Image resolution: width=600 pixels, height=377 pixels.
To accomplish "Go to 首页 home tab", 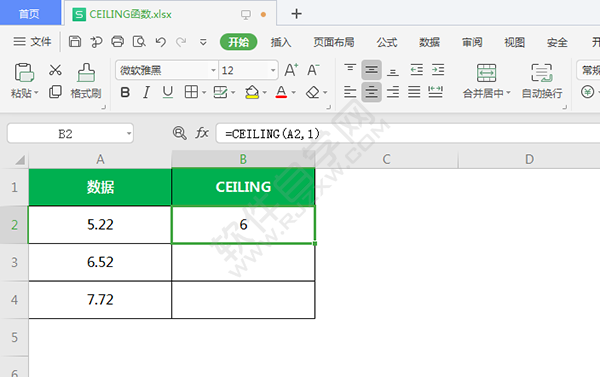I will [30, 14].
